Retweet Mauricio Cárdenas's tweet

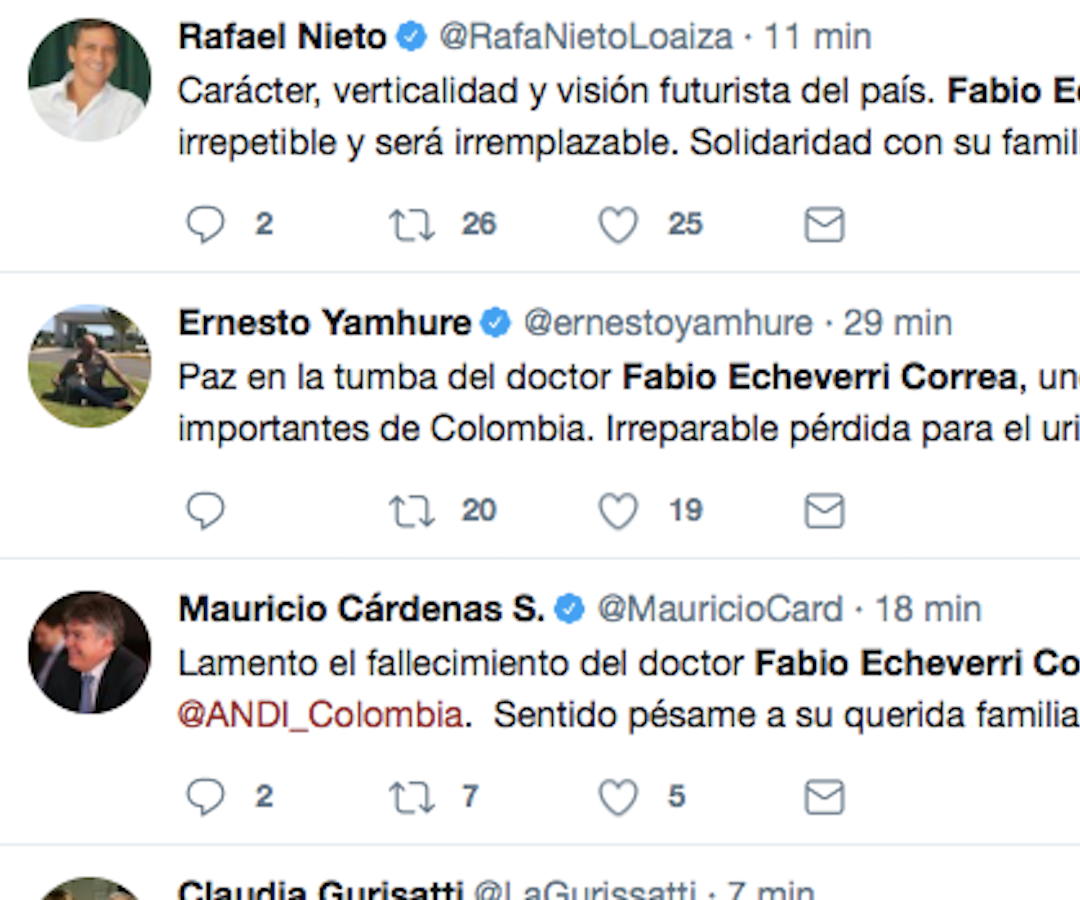coord(412,797)
